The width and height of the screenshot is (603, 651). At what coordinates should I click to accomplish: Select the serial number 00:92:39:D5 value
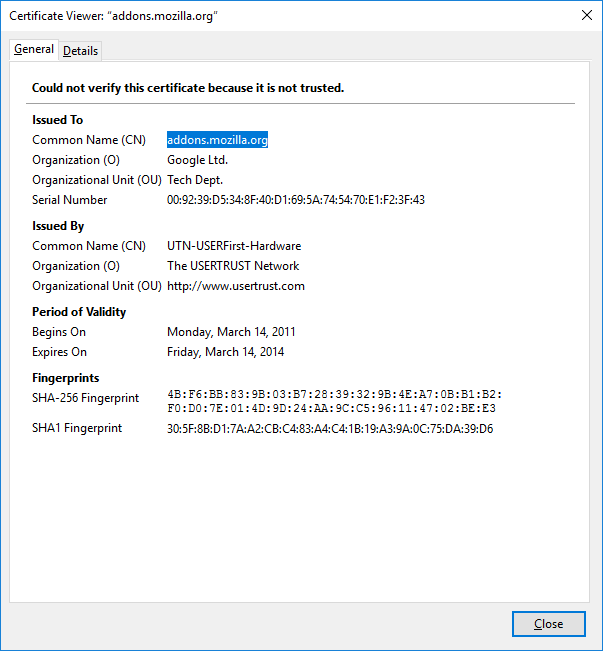click(296, 200)
